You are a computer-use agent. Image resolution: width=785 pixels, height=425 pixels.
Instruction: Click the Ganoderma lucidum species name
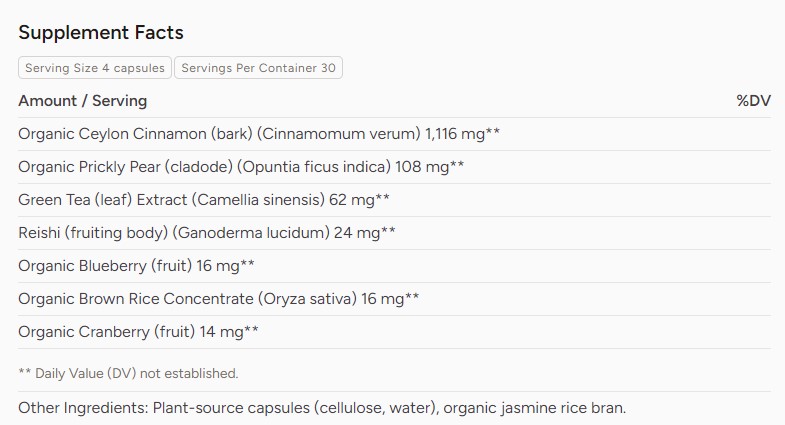point(251,233)
